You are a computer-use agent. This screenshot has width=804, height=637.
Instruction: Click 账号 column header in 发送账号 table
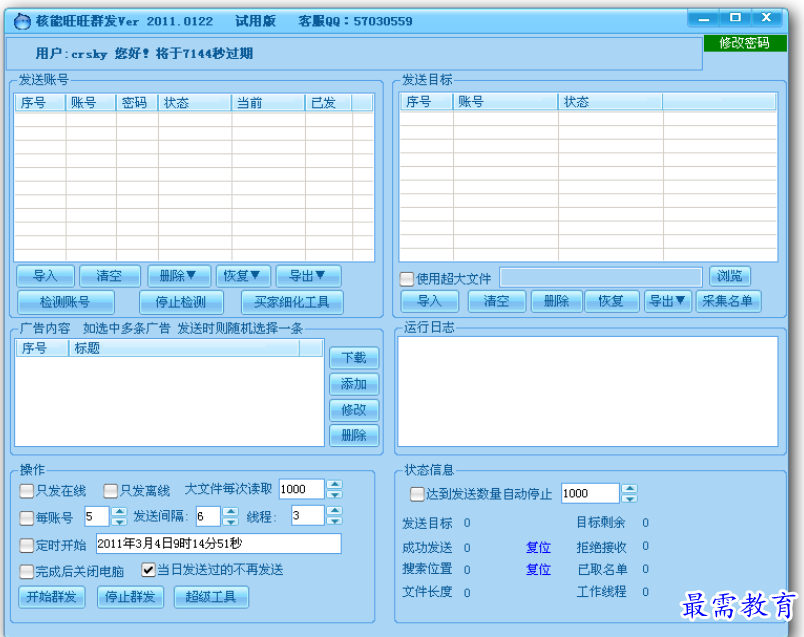point(91,103)
